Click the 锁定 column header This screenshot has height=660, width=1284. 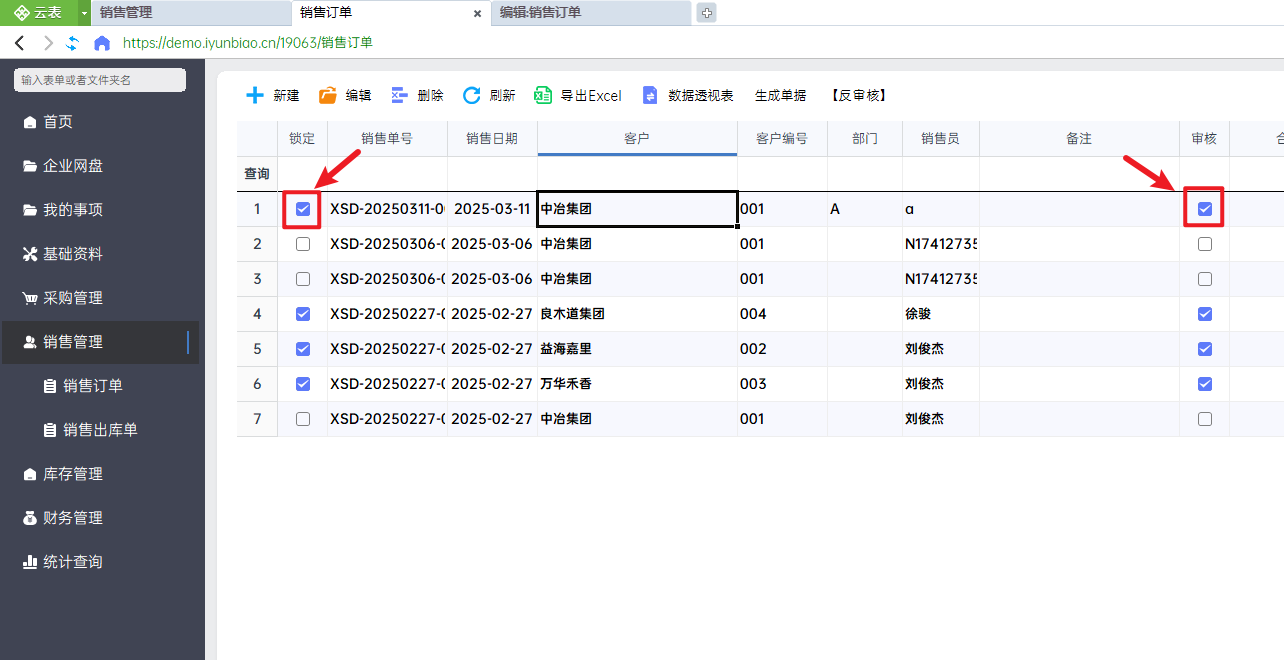302,139
